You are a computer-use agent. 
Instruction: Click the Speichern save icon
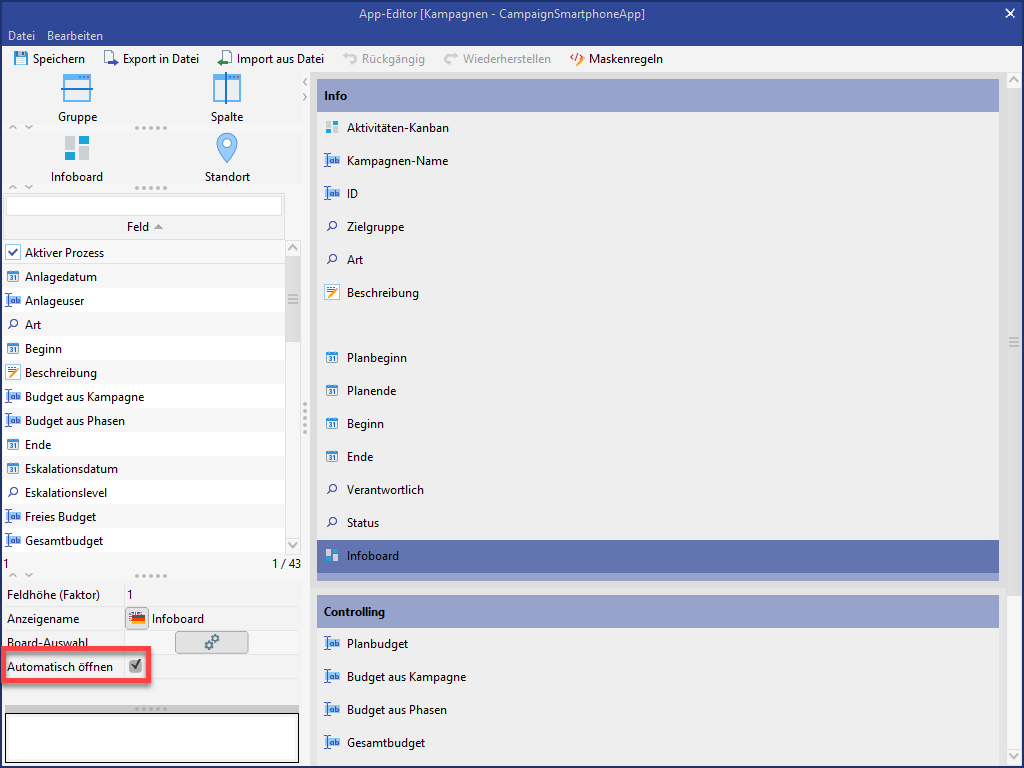pos(21,59)
